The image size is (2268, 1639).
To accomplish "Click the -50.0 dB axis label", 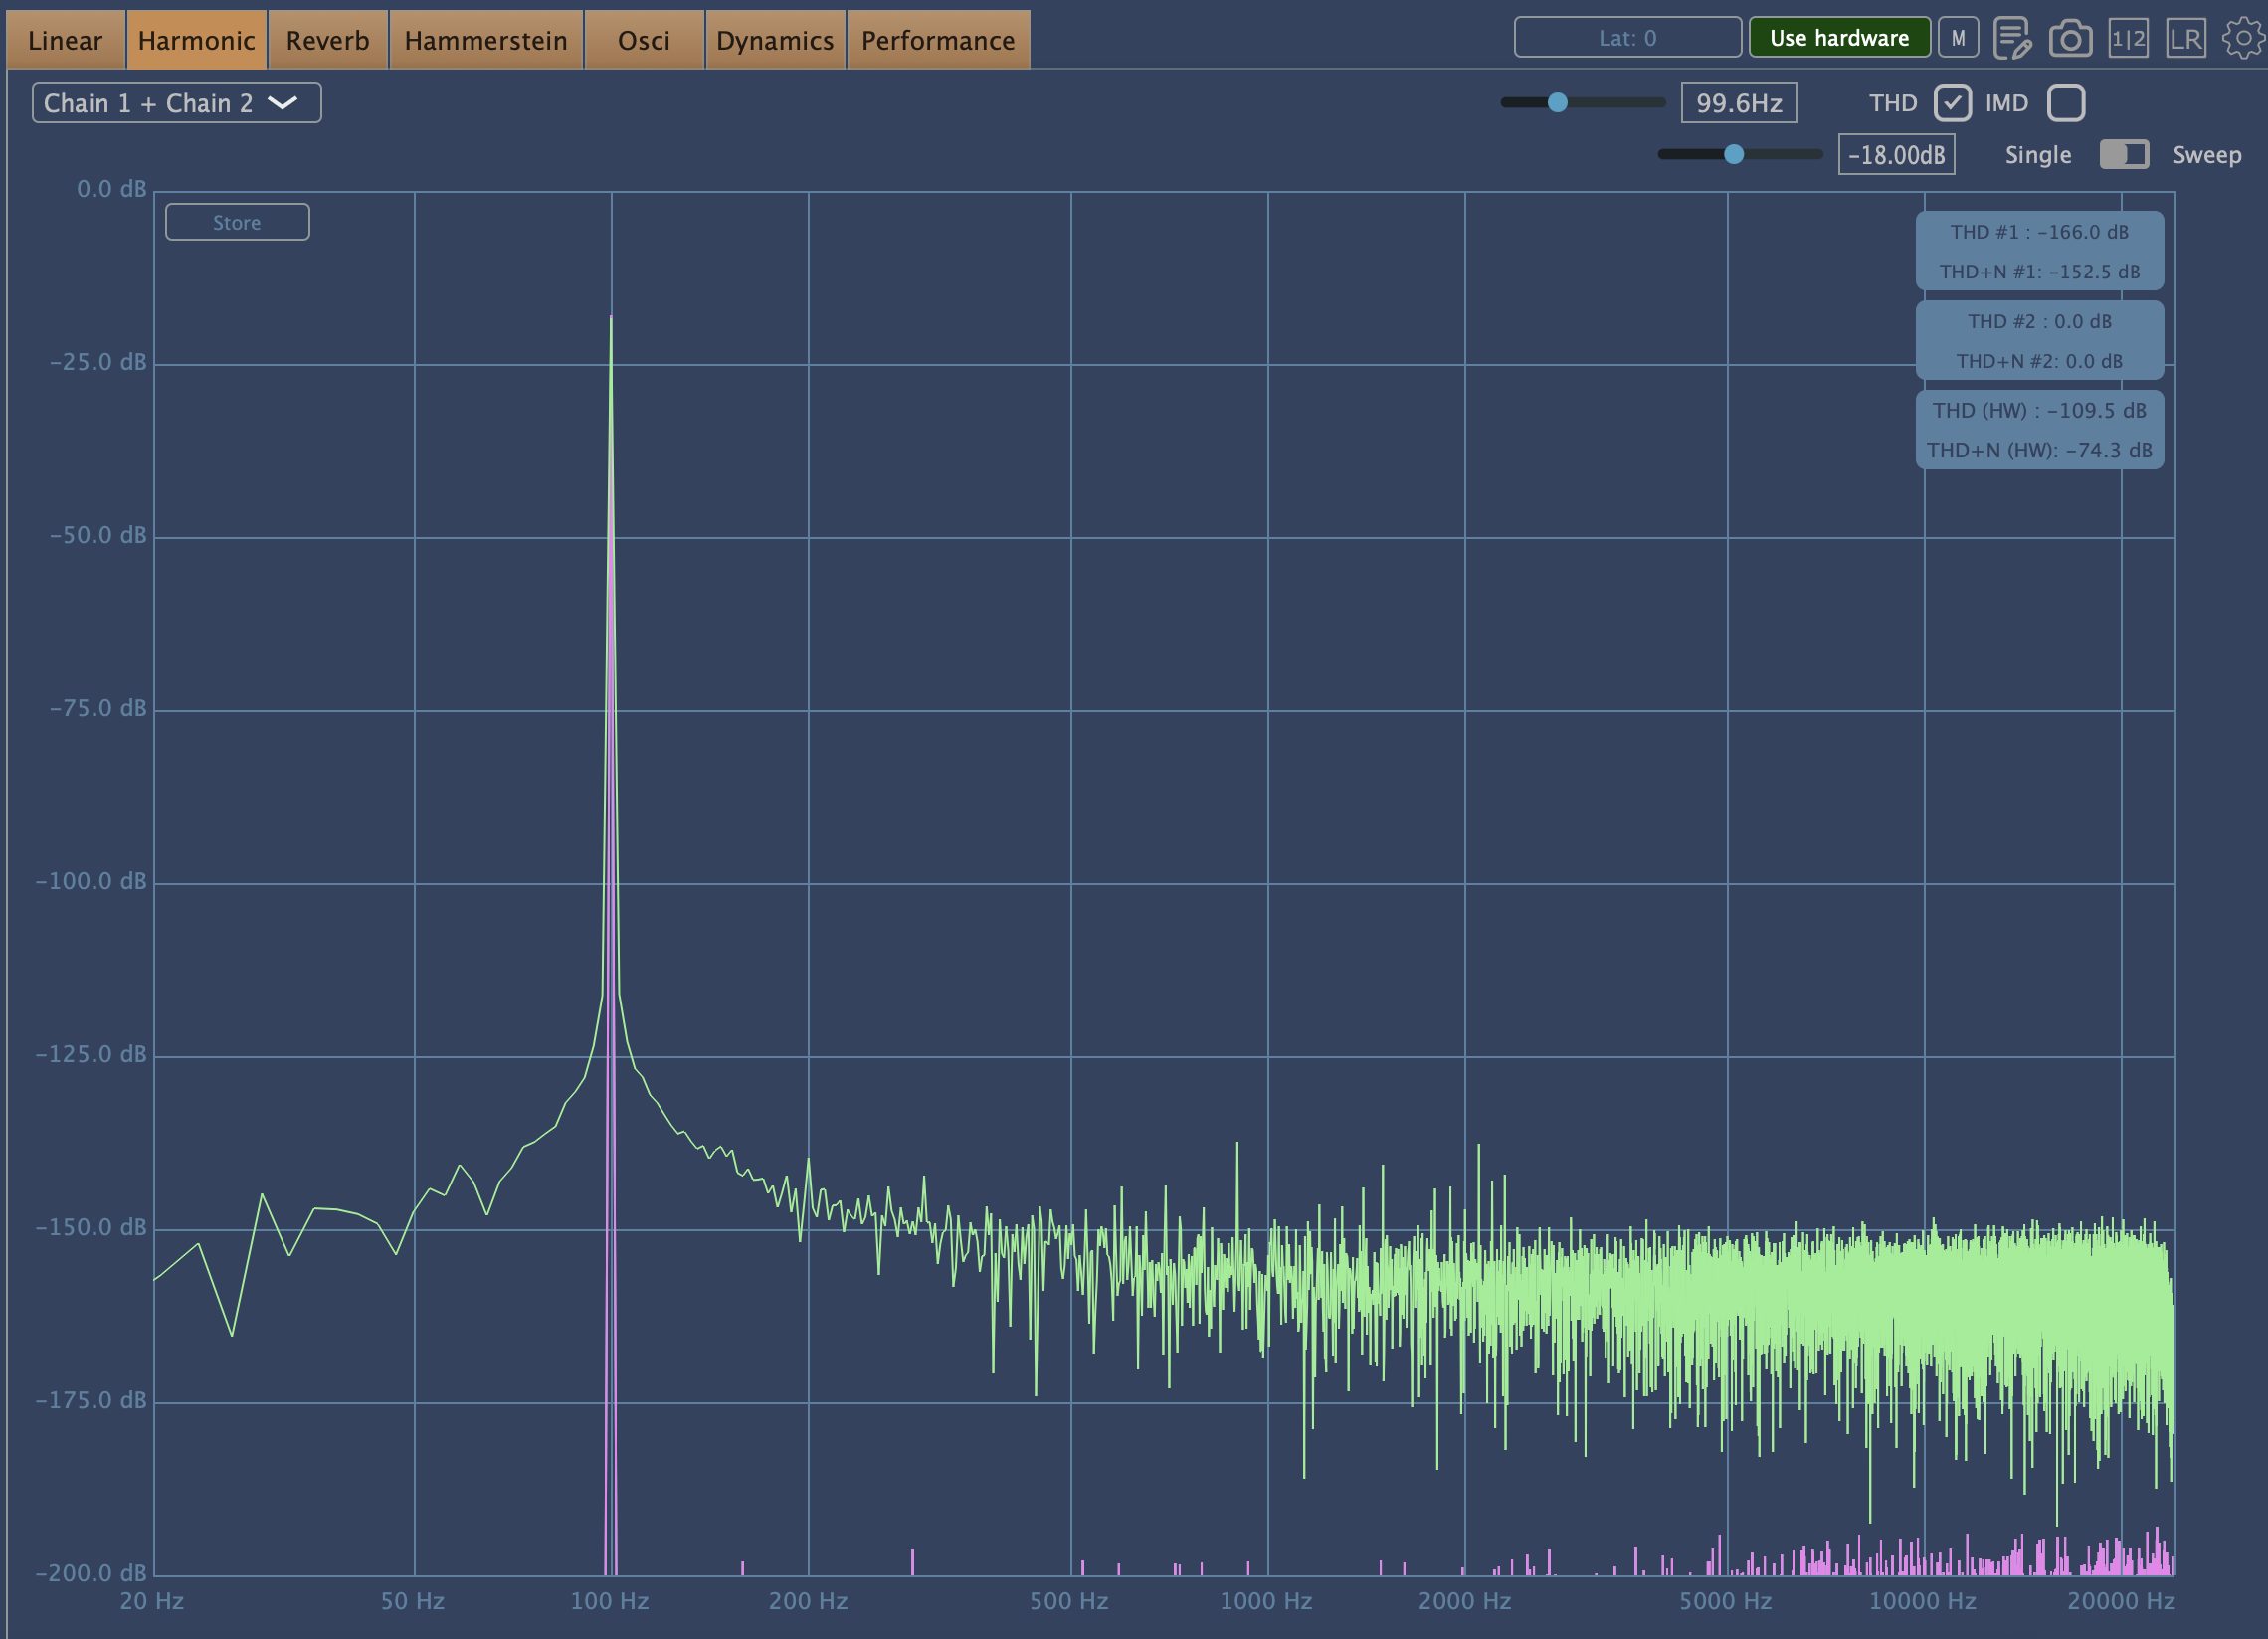I will [x=98, y=535].
